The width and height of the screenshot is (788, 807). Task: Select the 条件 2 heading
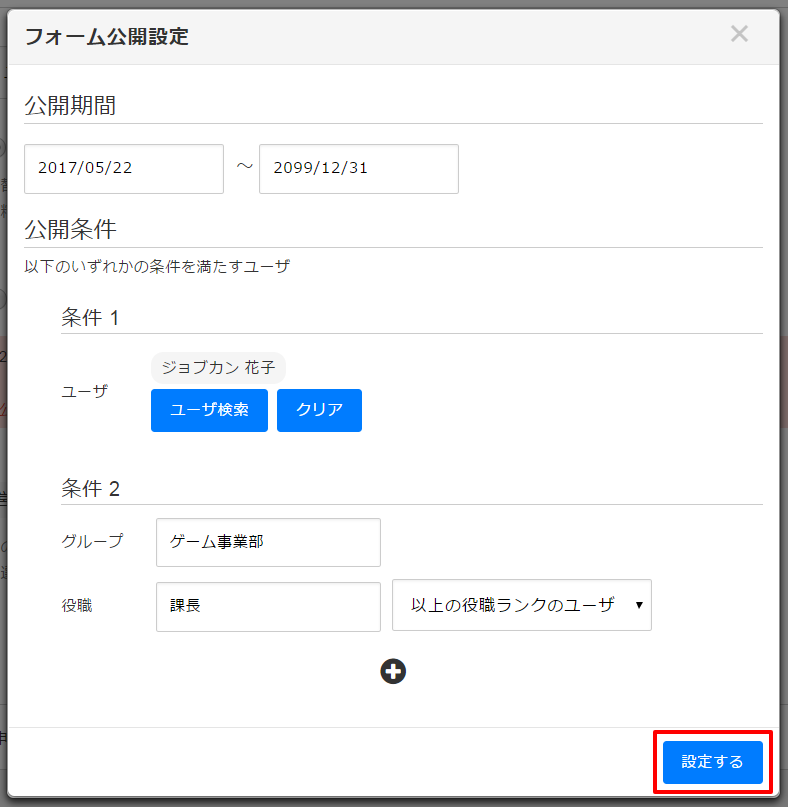pos(90,489)
